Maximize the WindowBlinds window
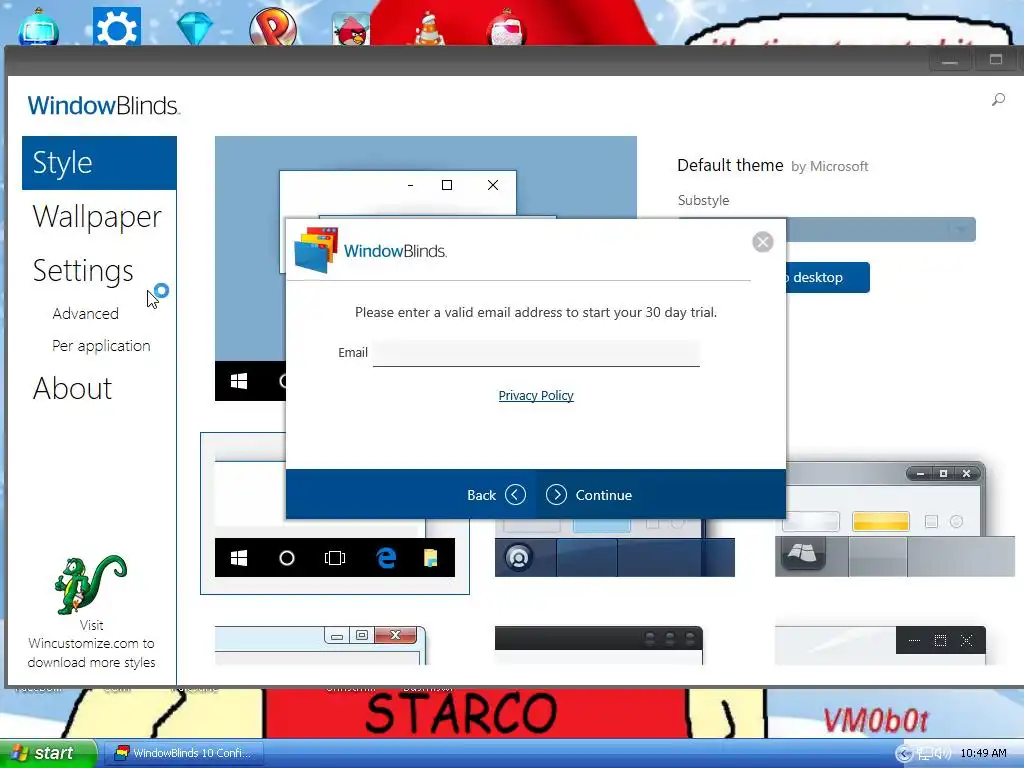This screenshot has height=768, width=1024. (995, 60)
